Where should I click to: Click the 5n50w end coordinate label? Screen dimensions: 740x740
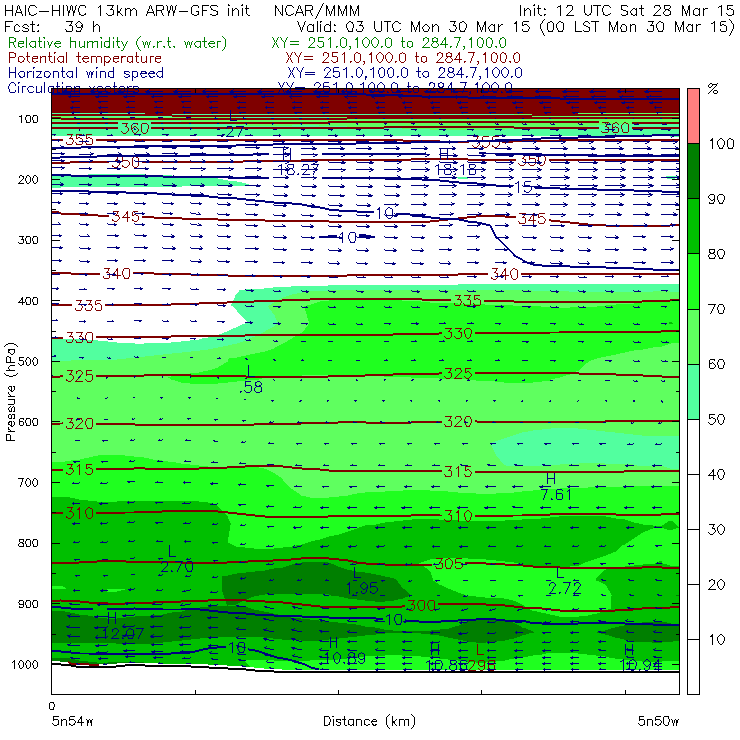[x=658, y=721]
